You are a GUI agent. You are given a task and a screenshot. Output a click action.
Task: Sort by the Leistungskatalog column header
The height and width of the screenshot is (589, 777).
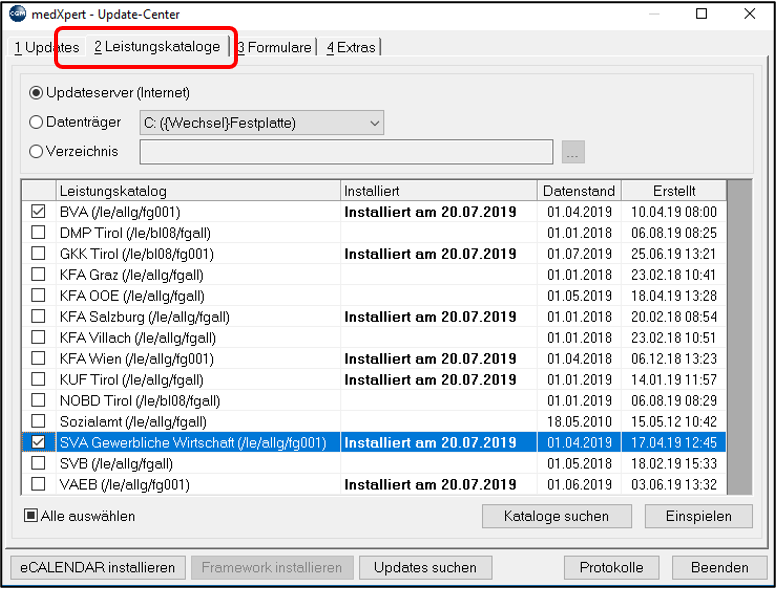tap(198, 191)
